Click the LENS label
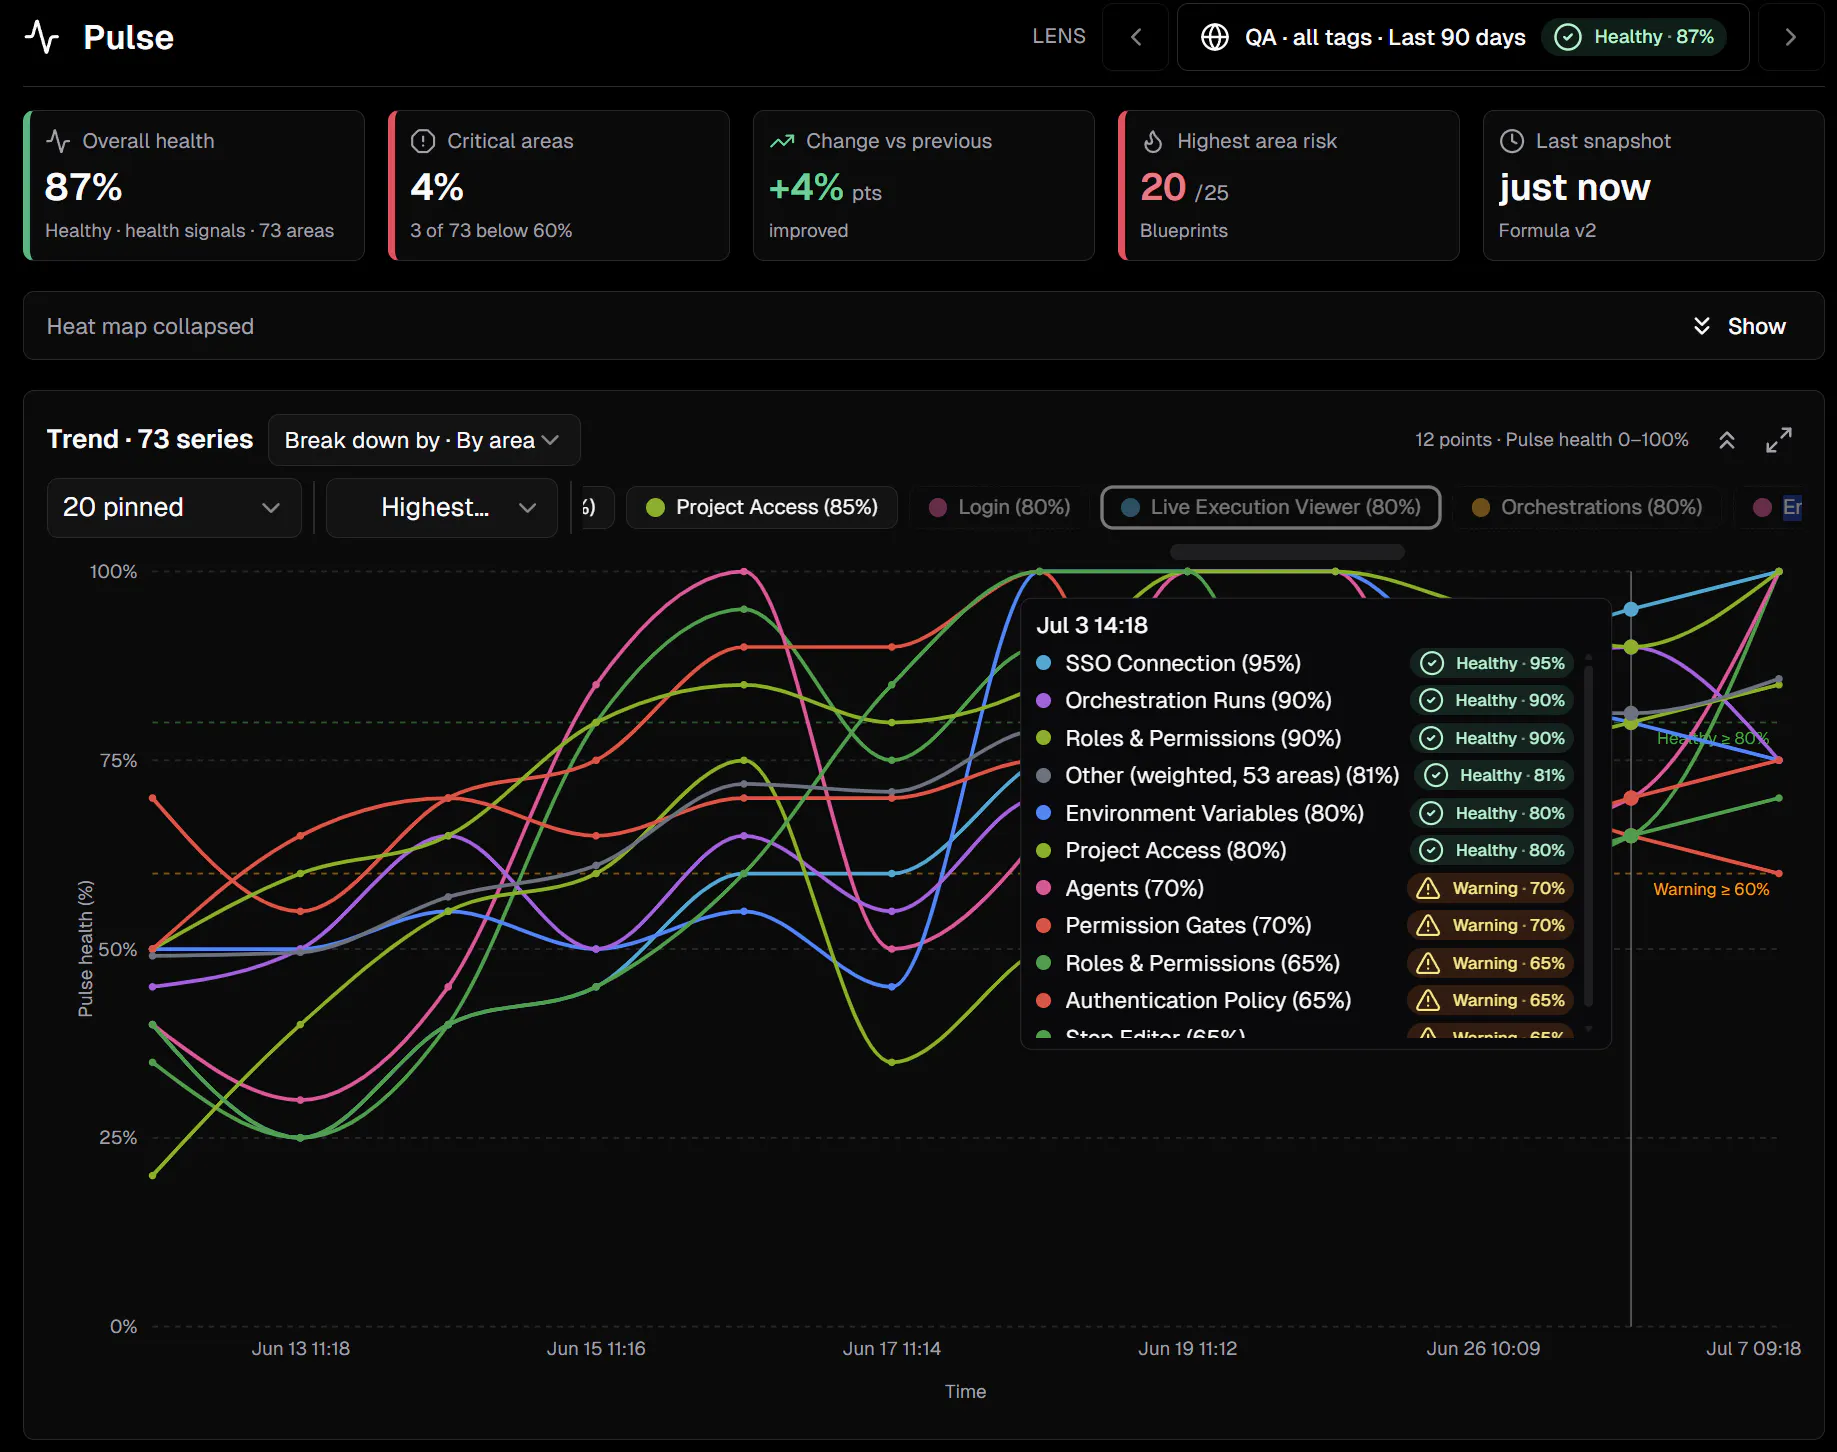This screenshot has width=1837, height=1452. 1059,36
